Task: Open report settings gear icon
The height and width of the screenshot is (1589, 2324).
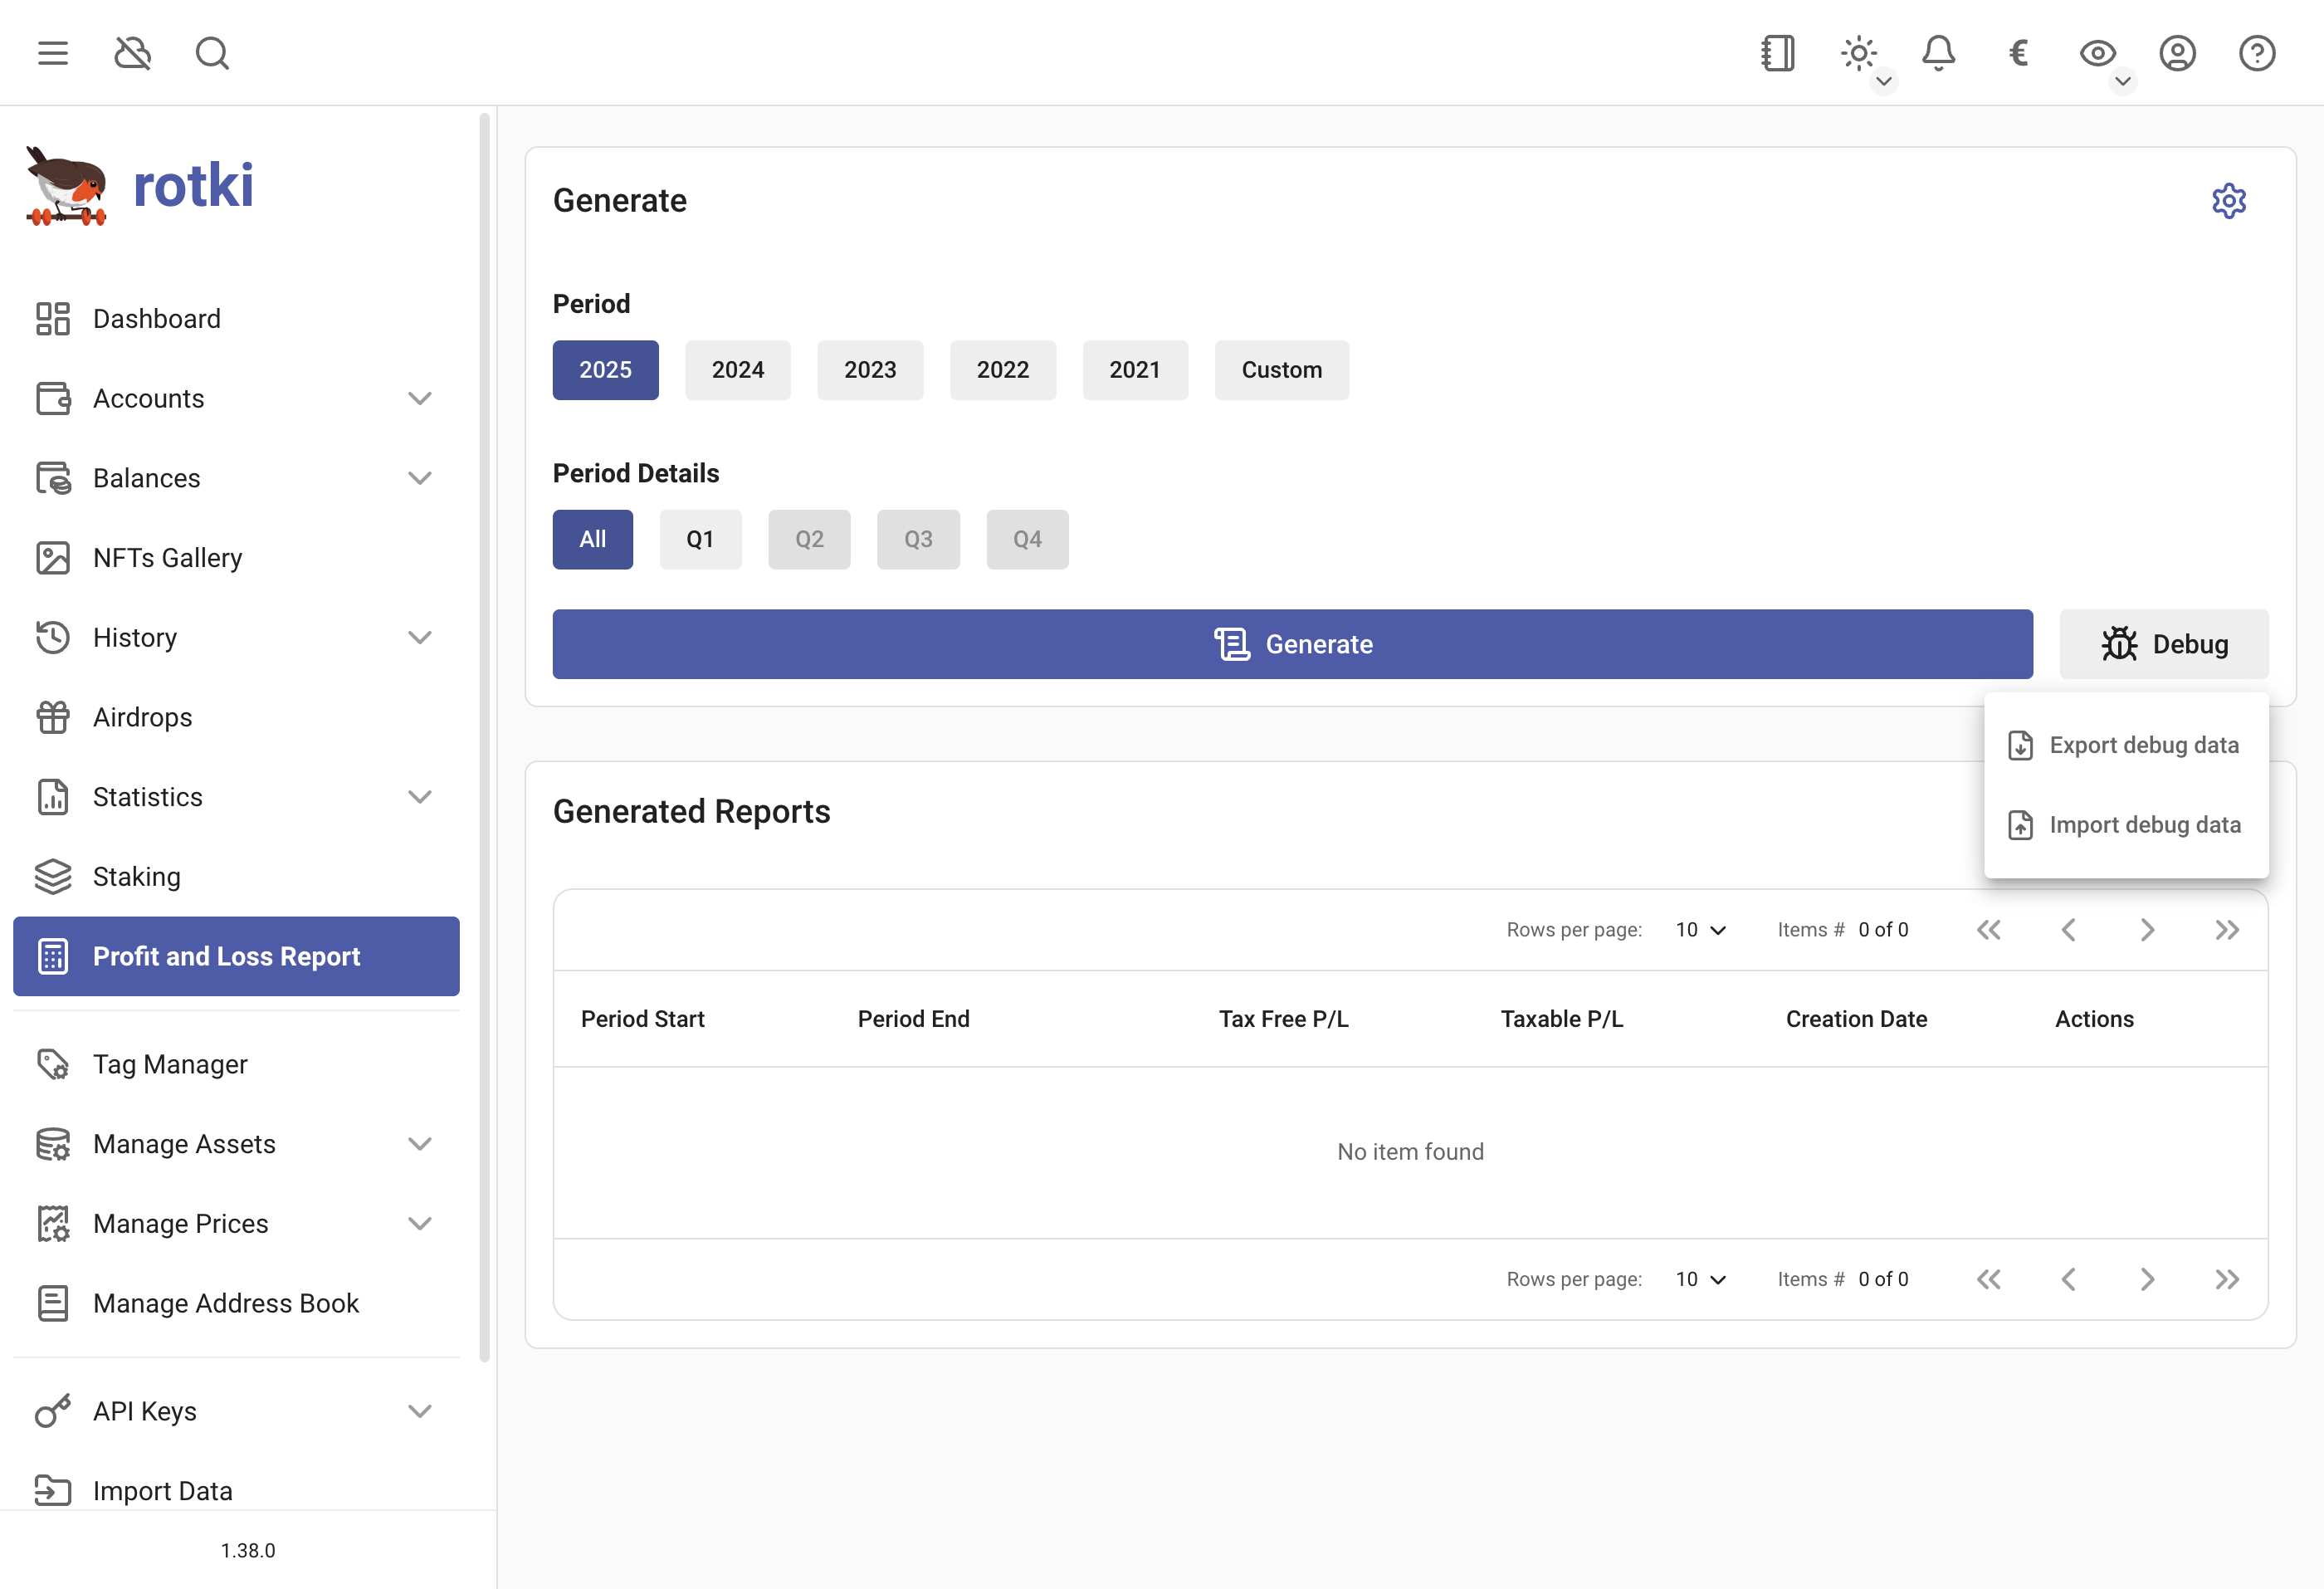Action: point(2228,201)
